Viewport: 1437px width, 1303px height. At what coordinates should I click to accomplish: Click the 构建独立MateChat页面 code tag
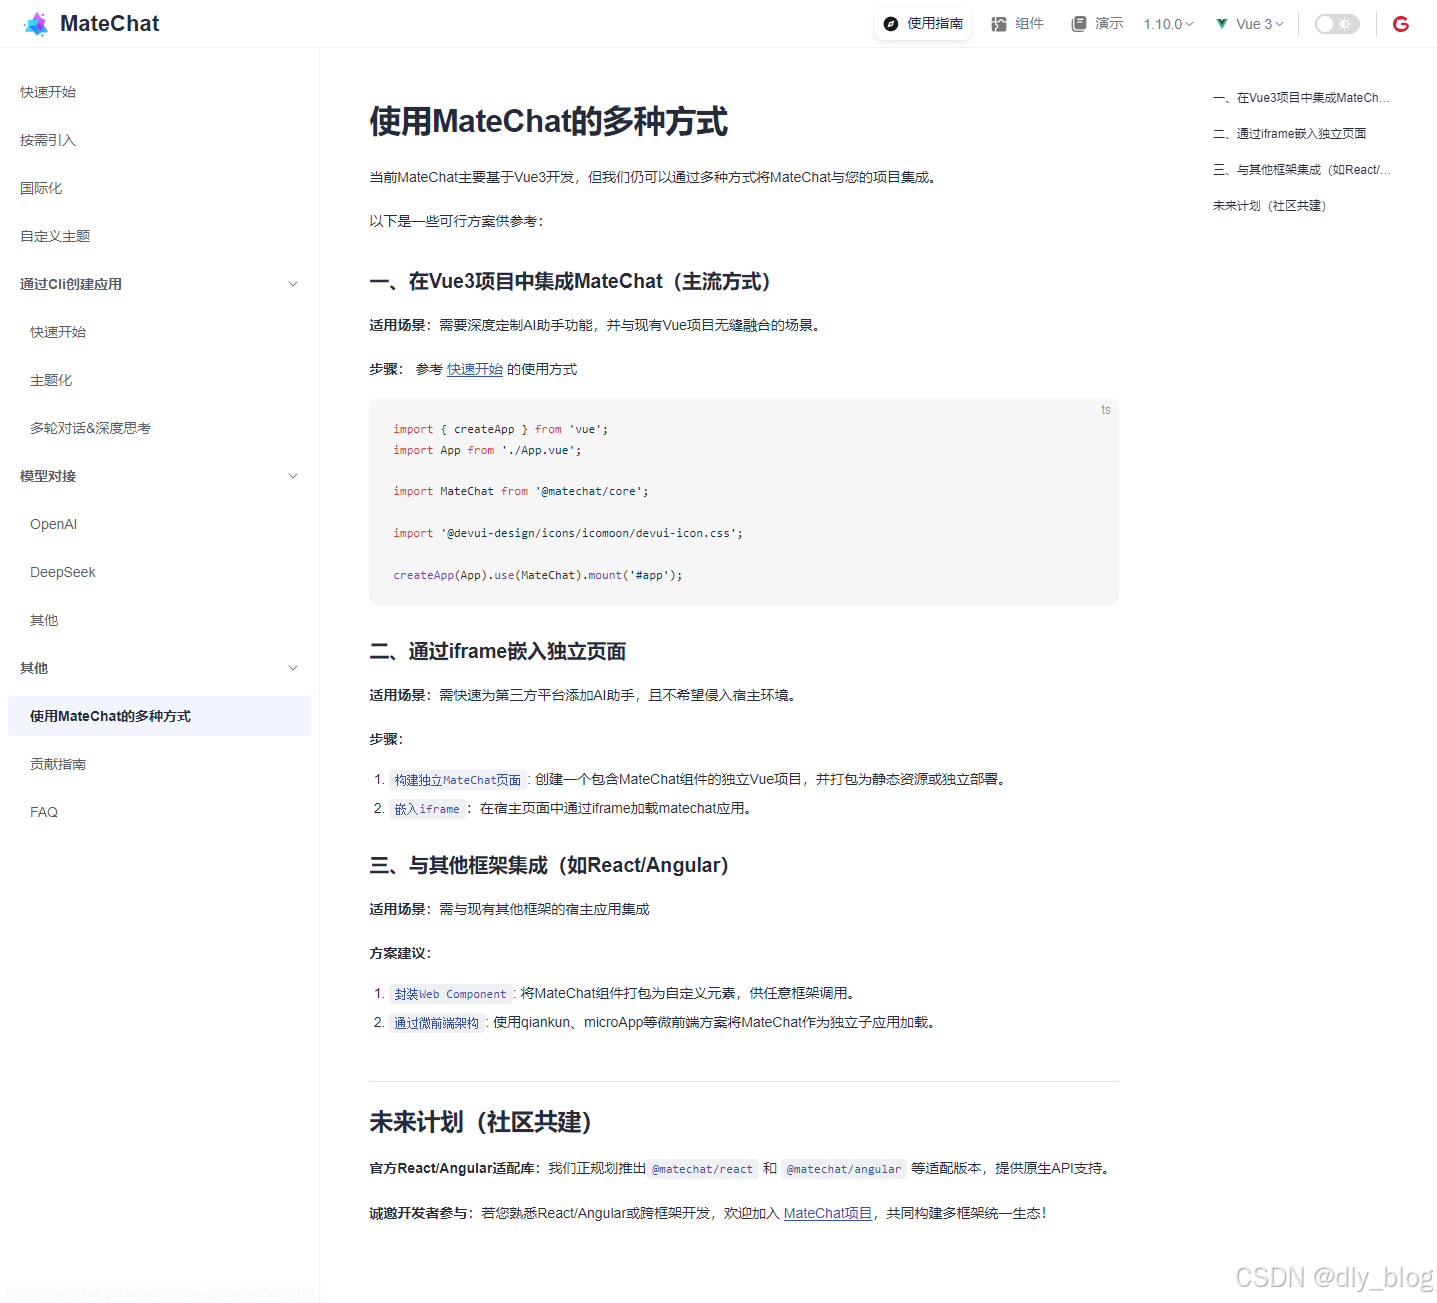pyautogui.click(x=458, y=780)
